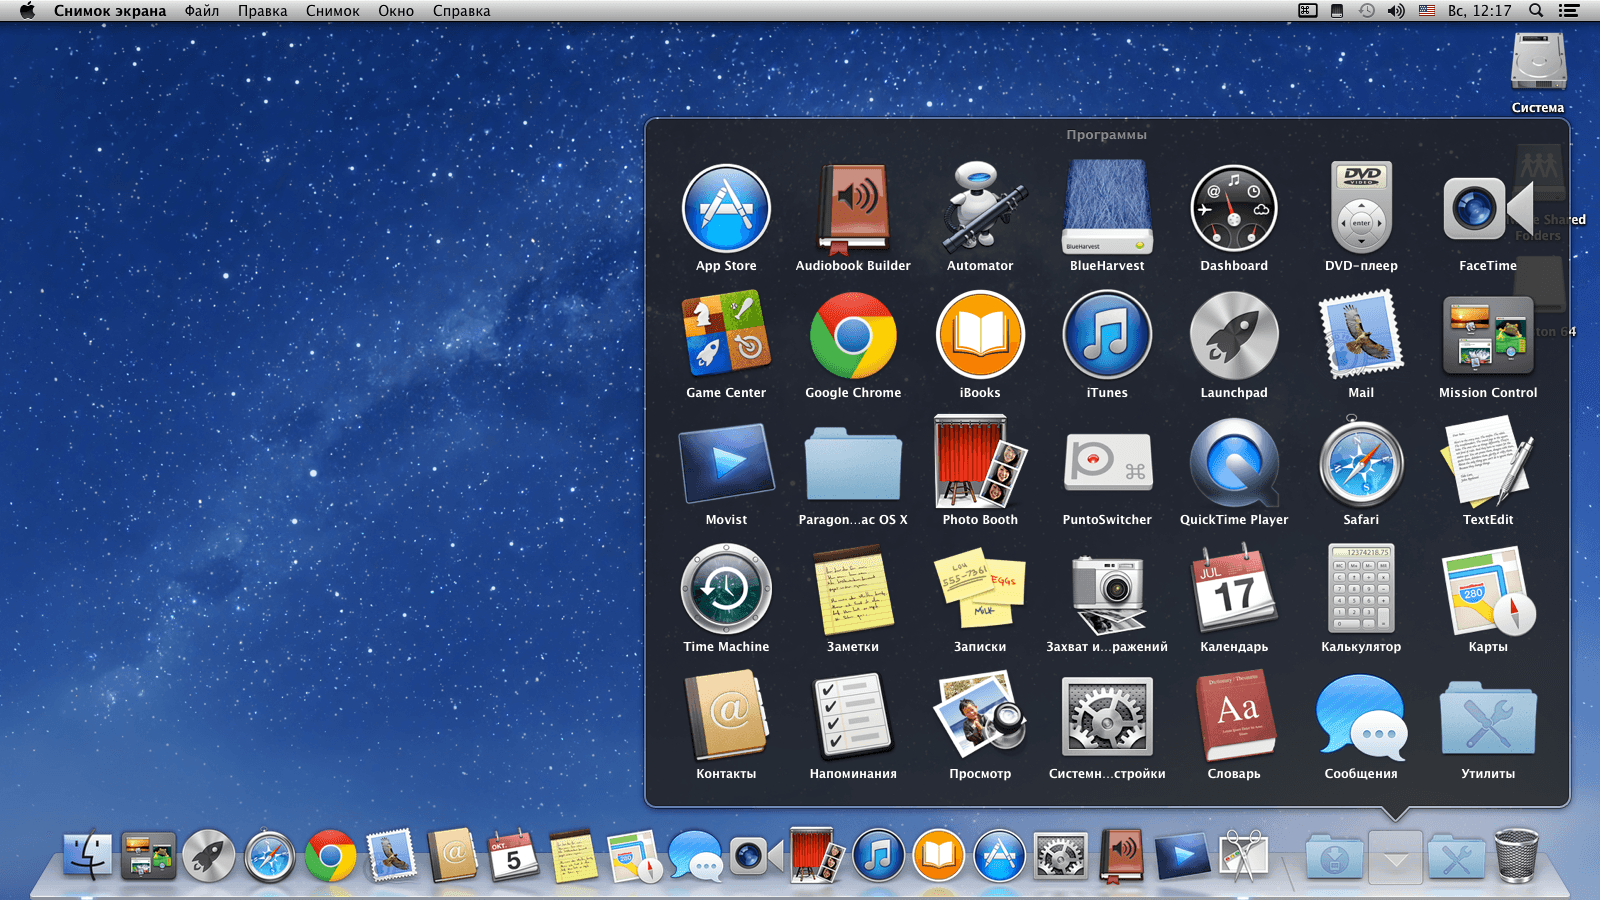
Task: Click the Time Machine menu bar icon
Action: coord(1366,11)
